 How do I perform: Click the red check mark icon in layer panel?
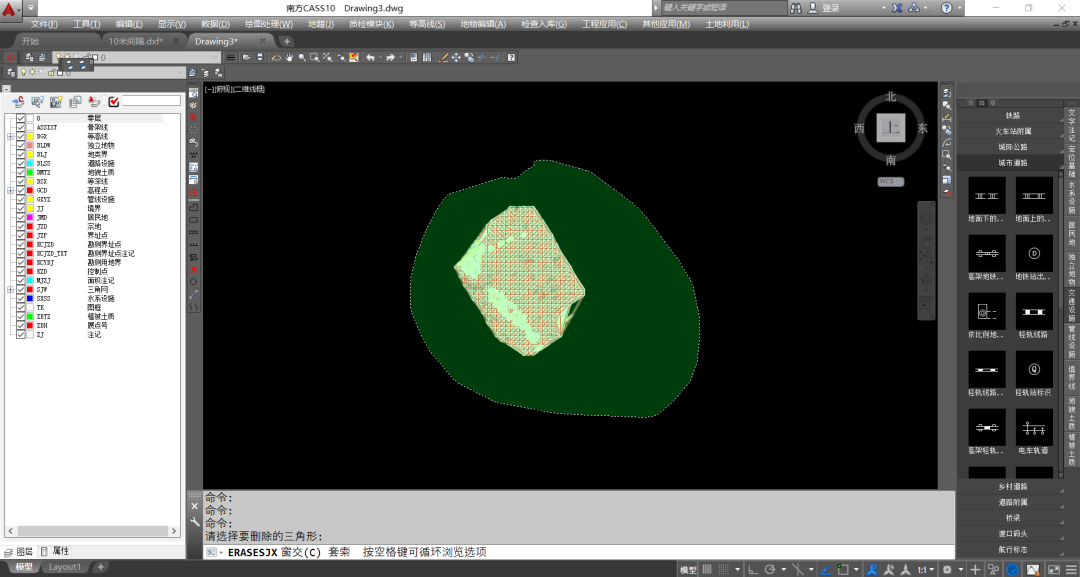tap(114, 102)
